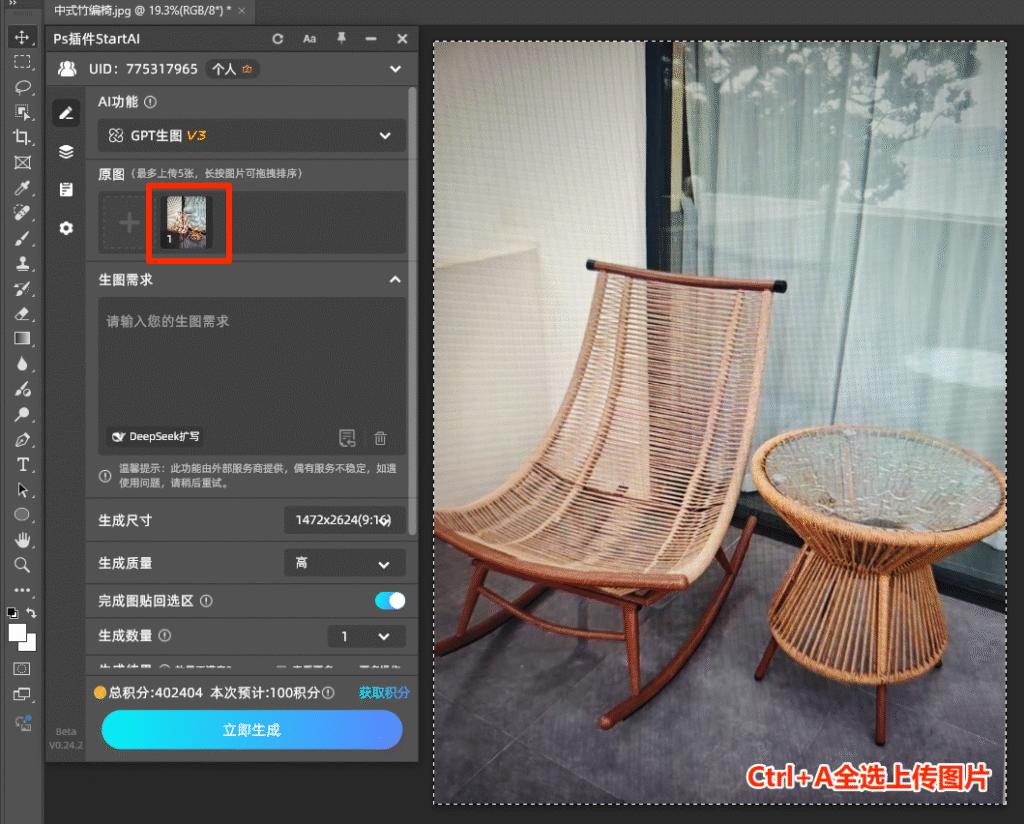Select the Lasso tool

pos(22,87)
